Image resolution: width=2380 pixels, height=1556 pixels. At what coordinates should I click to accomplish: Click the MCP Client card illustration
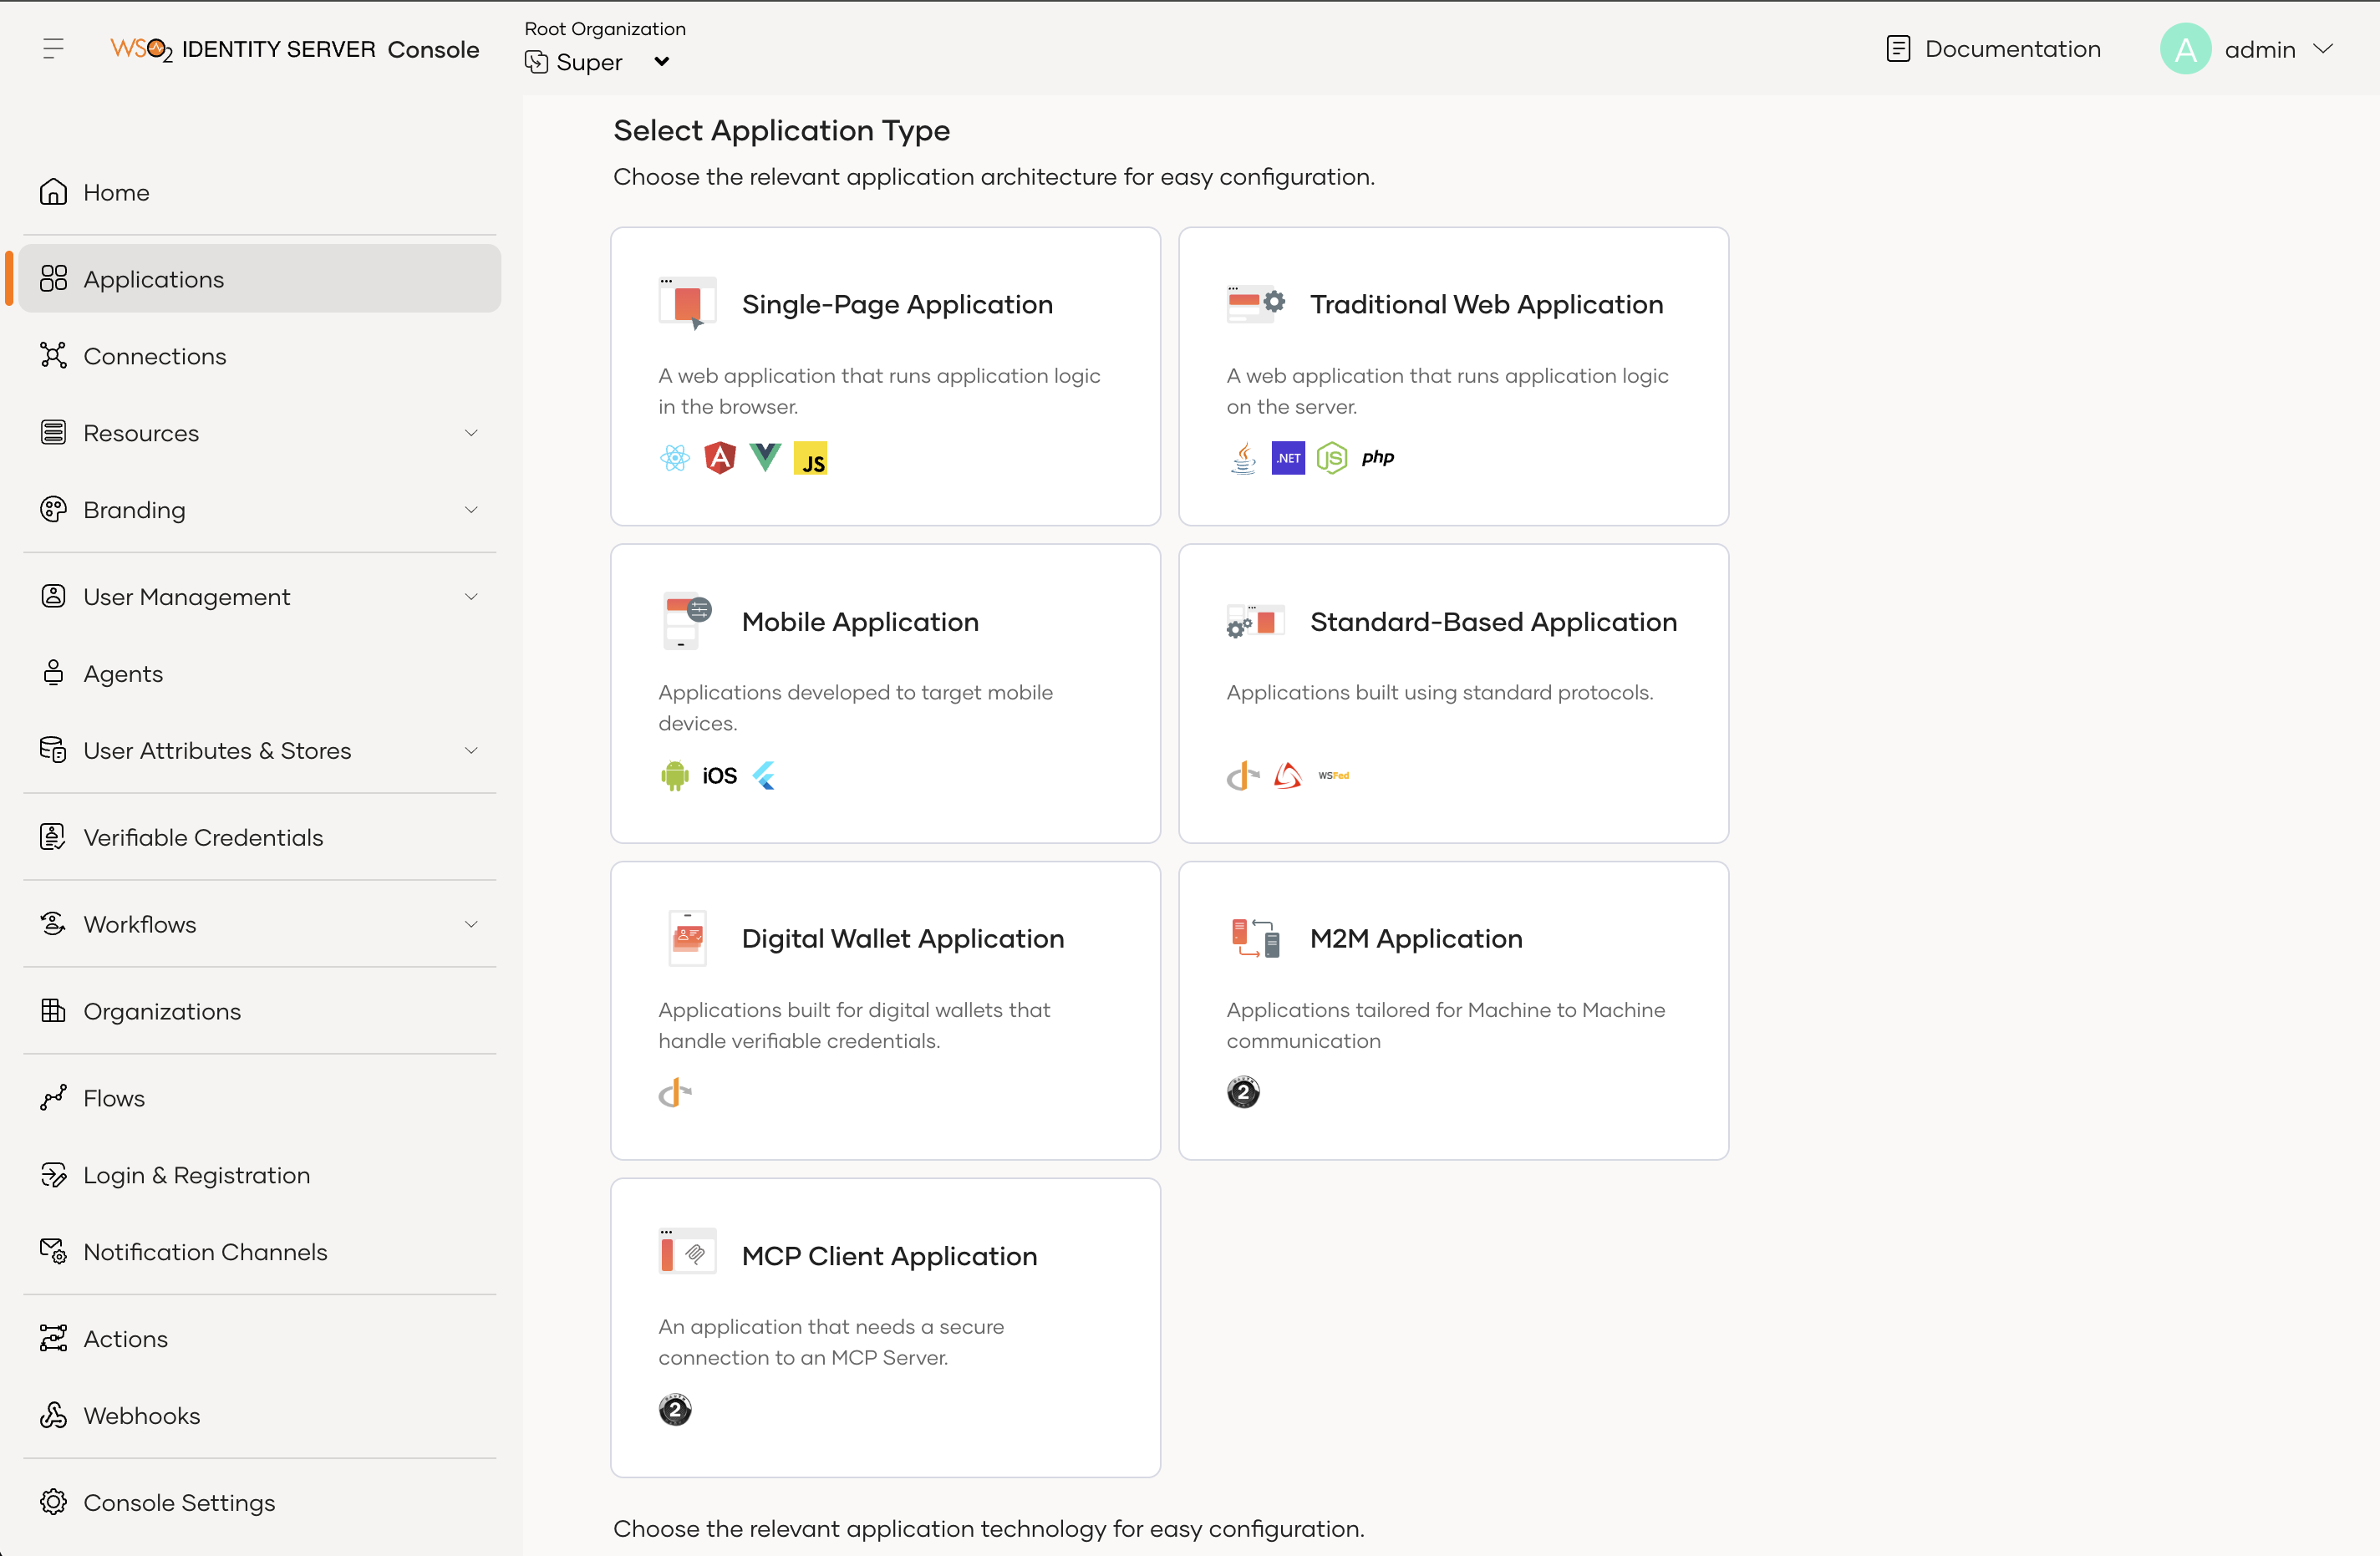pos(688,1251)
